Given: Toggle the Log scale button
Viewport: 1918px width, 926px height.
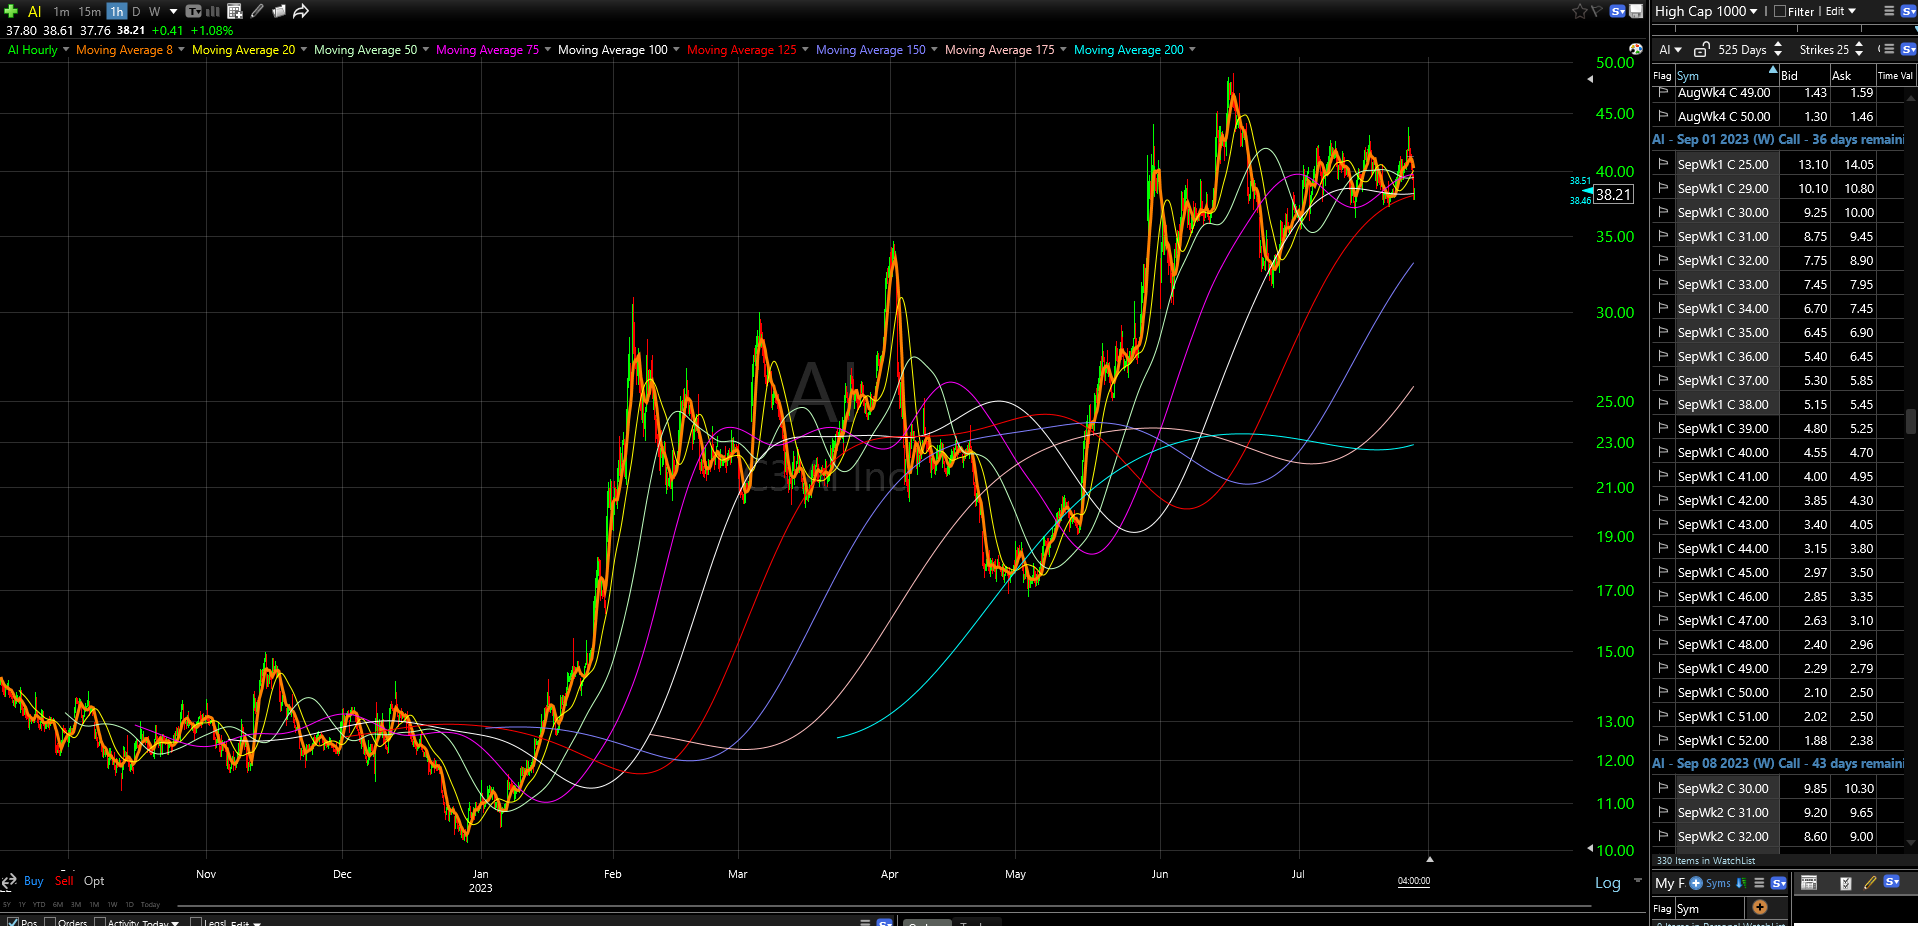Looking at the screenshot, I should pos(1608,883).
